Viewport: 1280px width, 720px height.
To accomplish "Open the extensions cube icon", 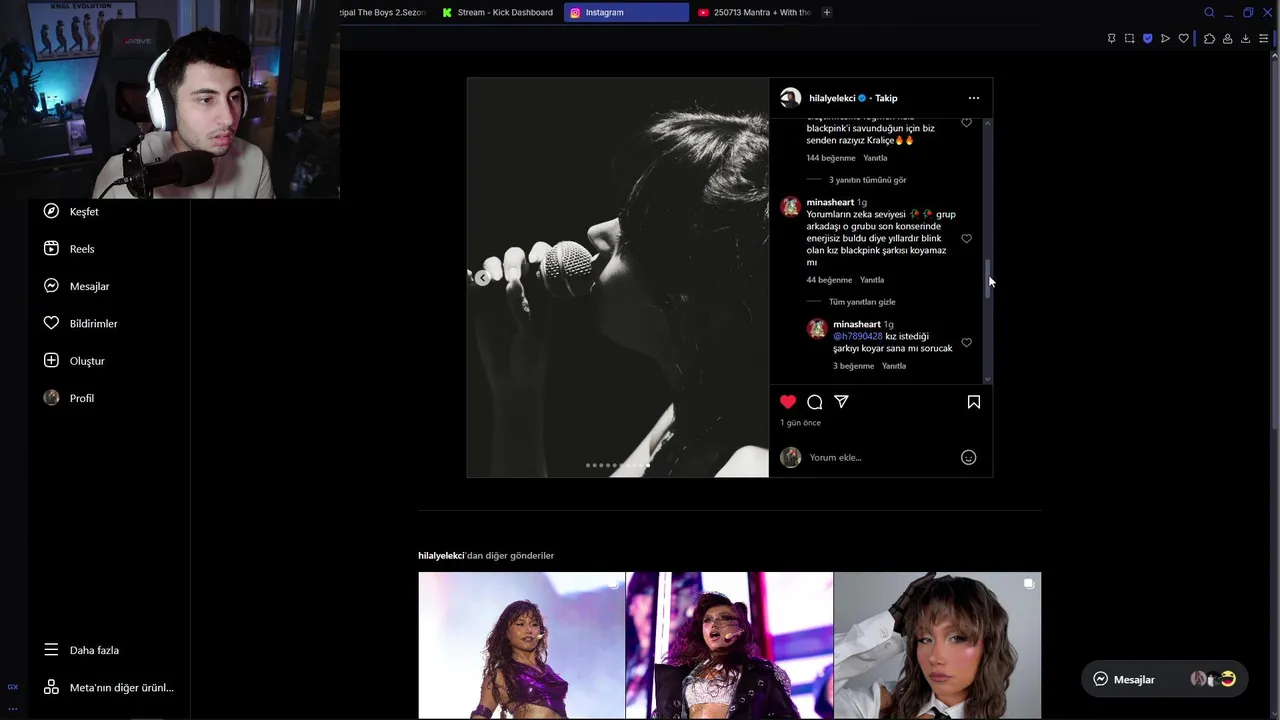I will pos(1209,38).
